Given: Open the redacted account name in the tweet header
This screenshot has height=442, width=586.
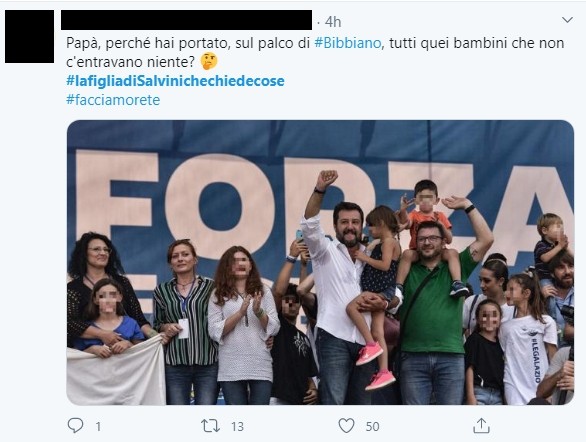Looking at the screenshot, I should [186, 20].
